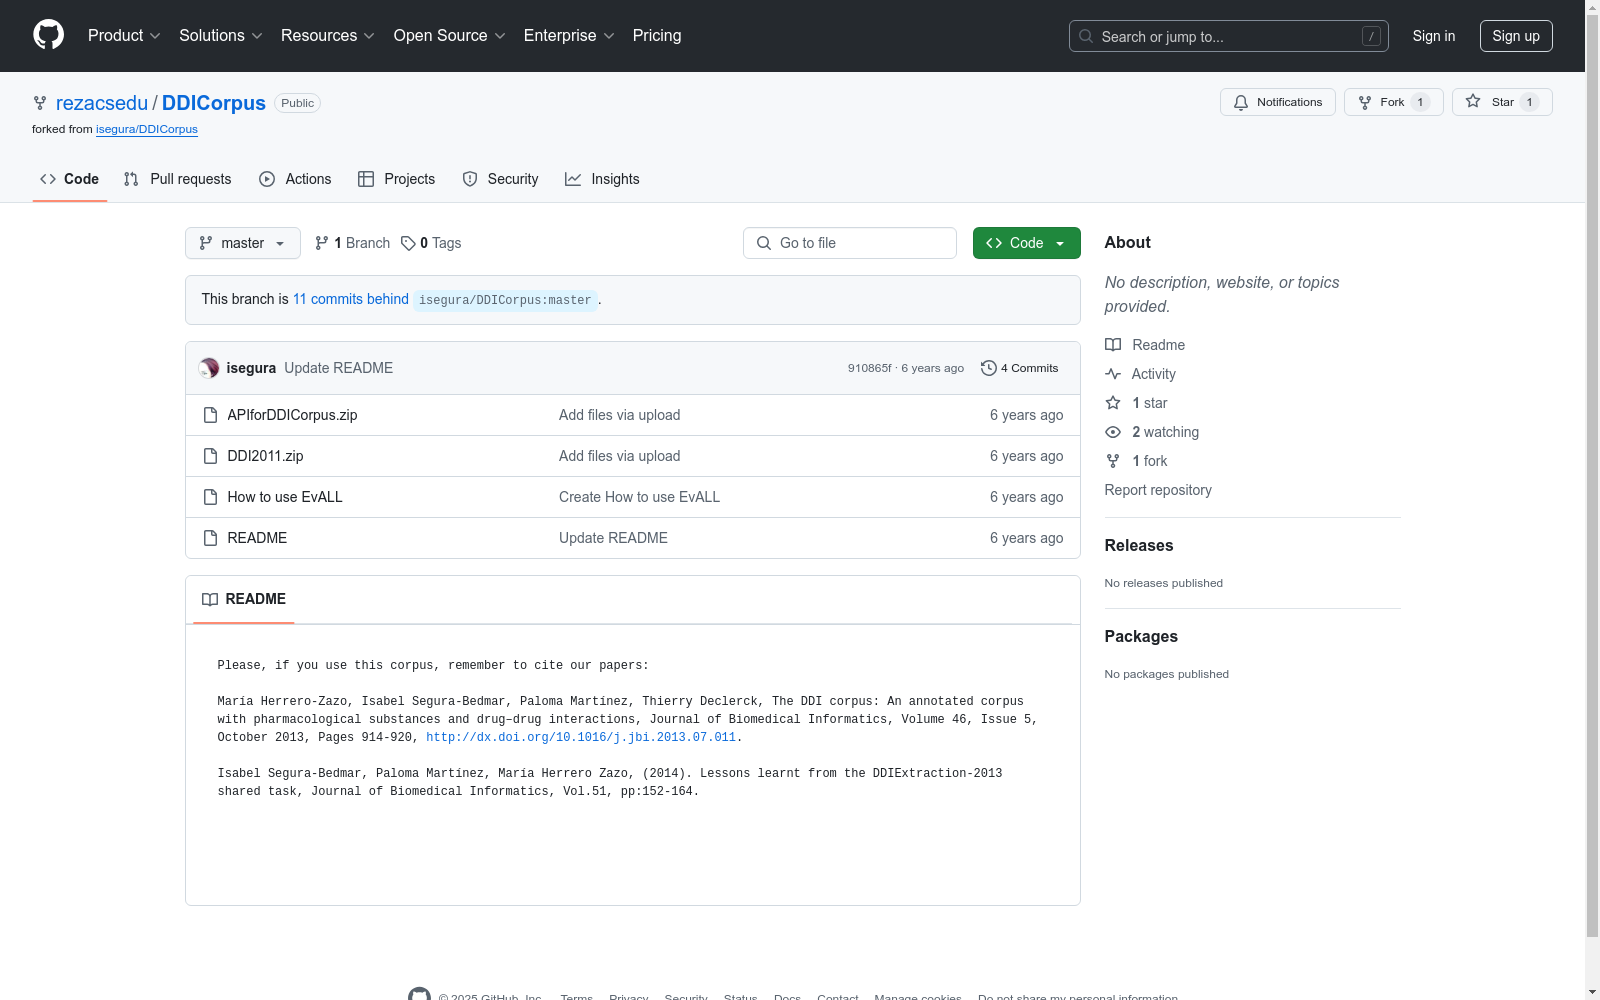
Task: View the 1 Branch link
Action: 352,243
